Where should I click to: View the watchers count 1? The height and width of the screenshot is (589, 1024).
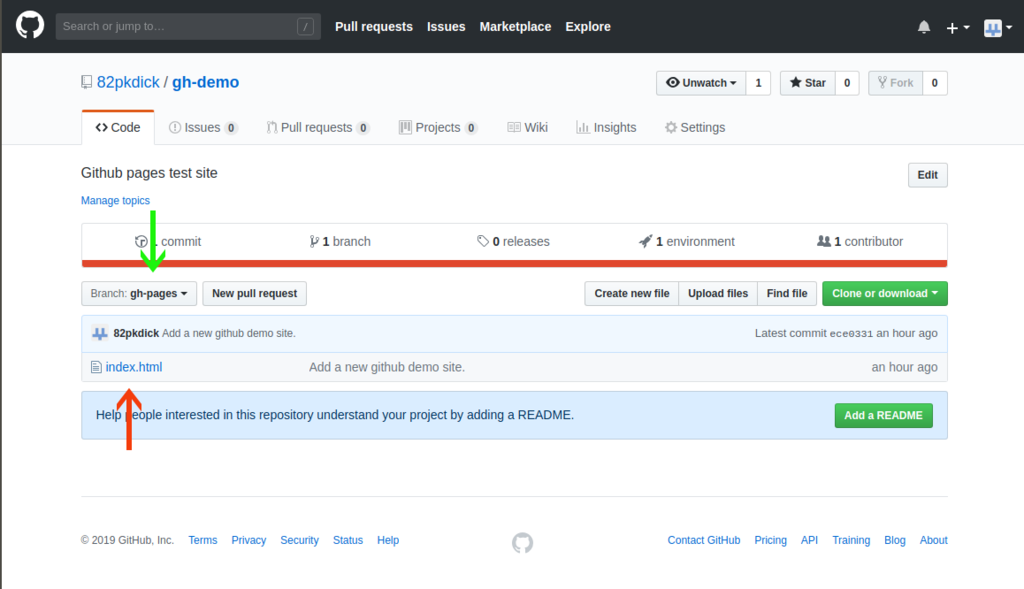point(758,83)
